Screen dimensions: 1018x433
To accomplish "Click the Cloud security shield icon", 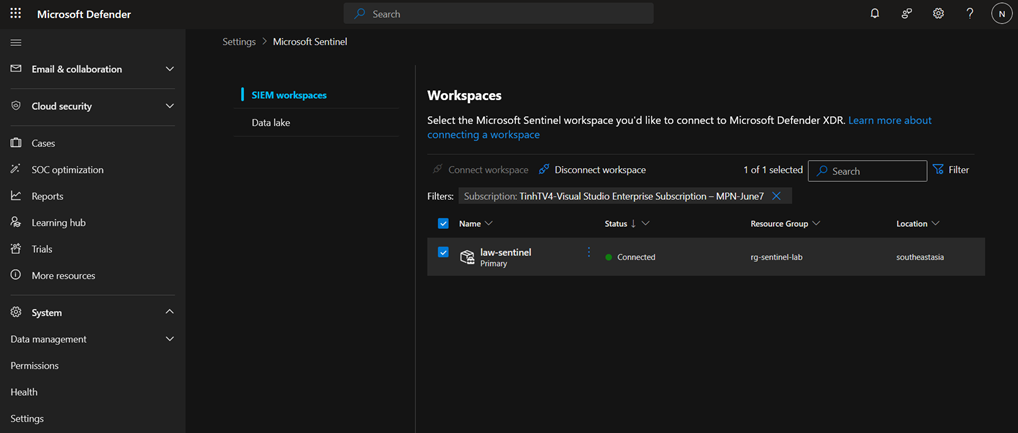I will point(16,106).
